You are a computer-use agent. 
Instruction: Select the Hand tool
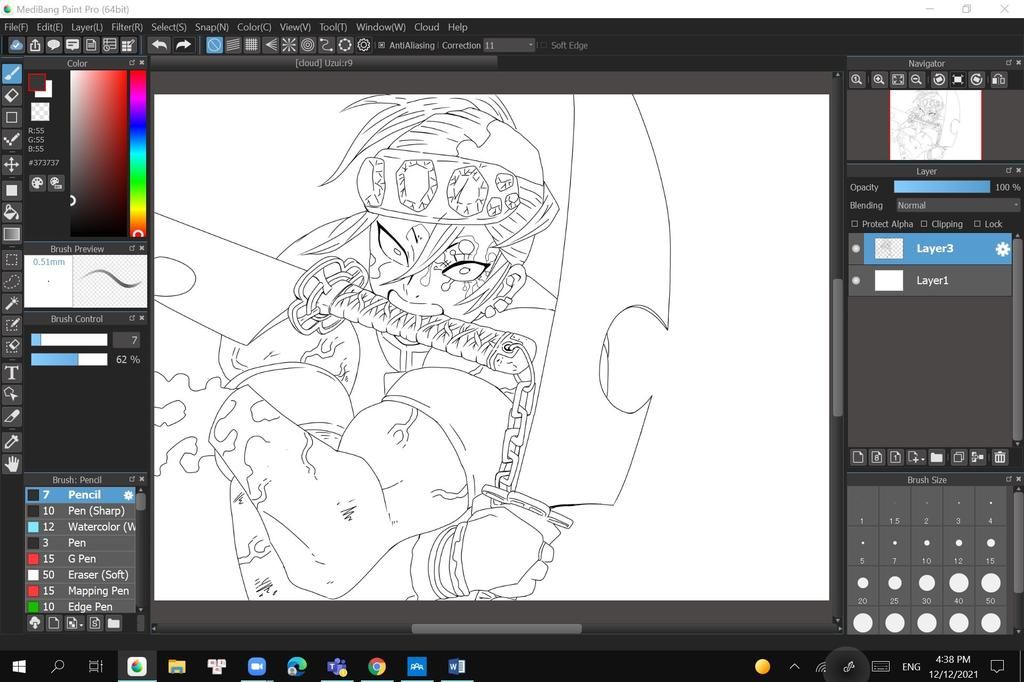[x=12, y=464]
